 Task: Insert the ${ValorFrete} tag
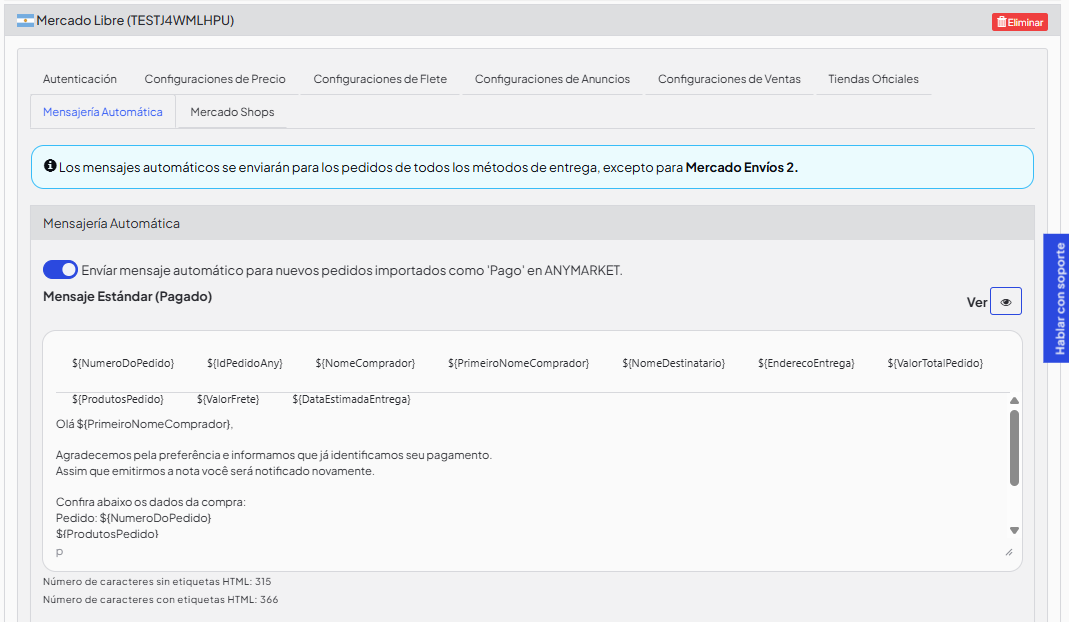pos(228,399)
